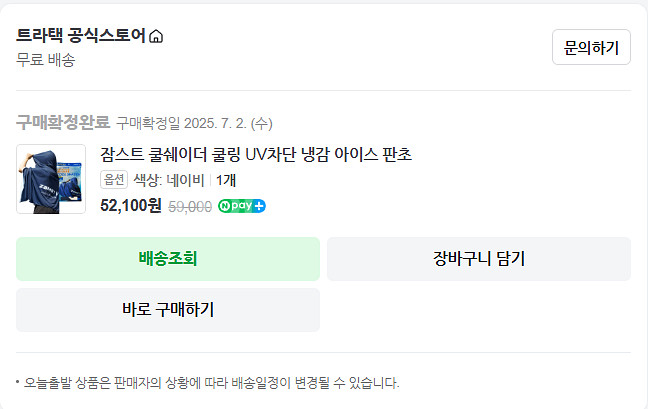The height and width of the screenshot is (409, 648).
Task: Add item with 장바구니 담기 button
Action: (478, 259)
